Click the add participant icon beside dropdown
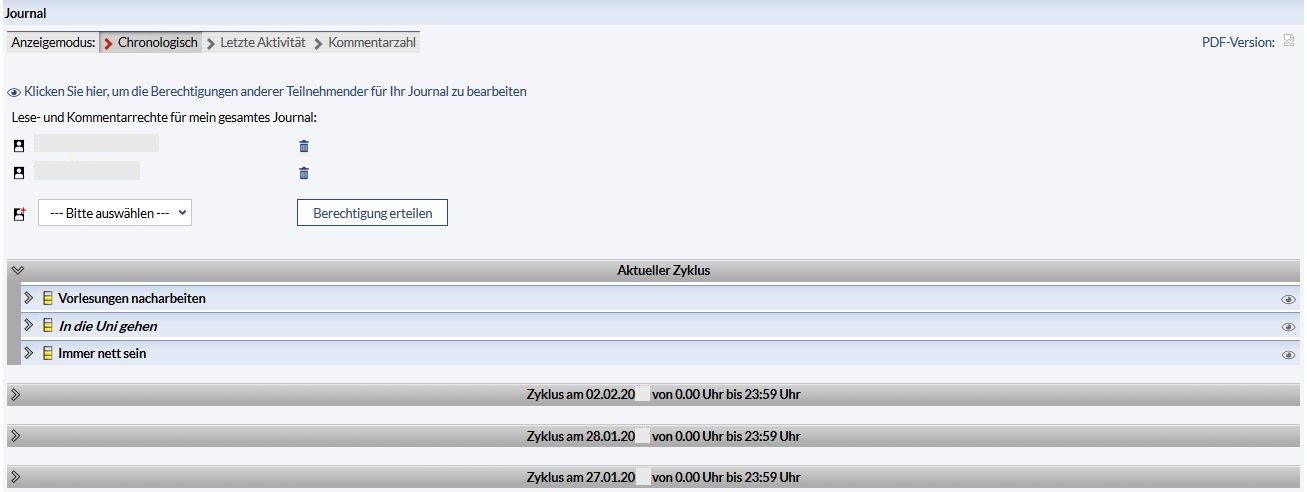The height and width of the screenshot is (492, 1307). pyautogui.click(x=19, y=214)
